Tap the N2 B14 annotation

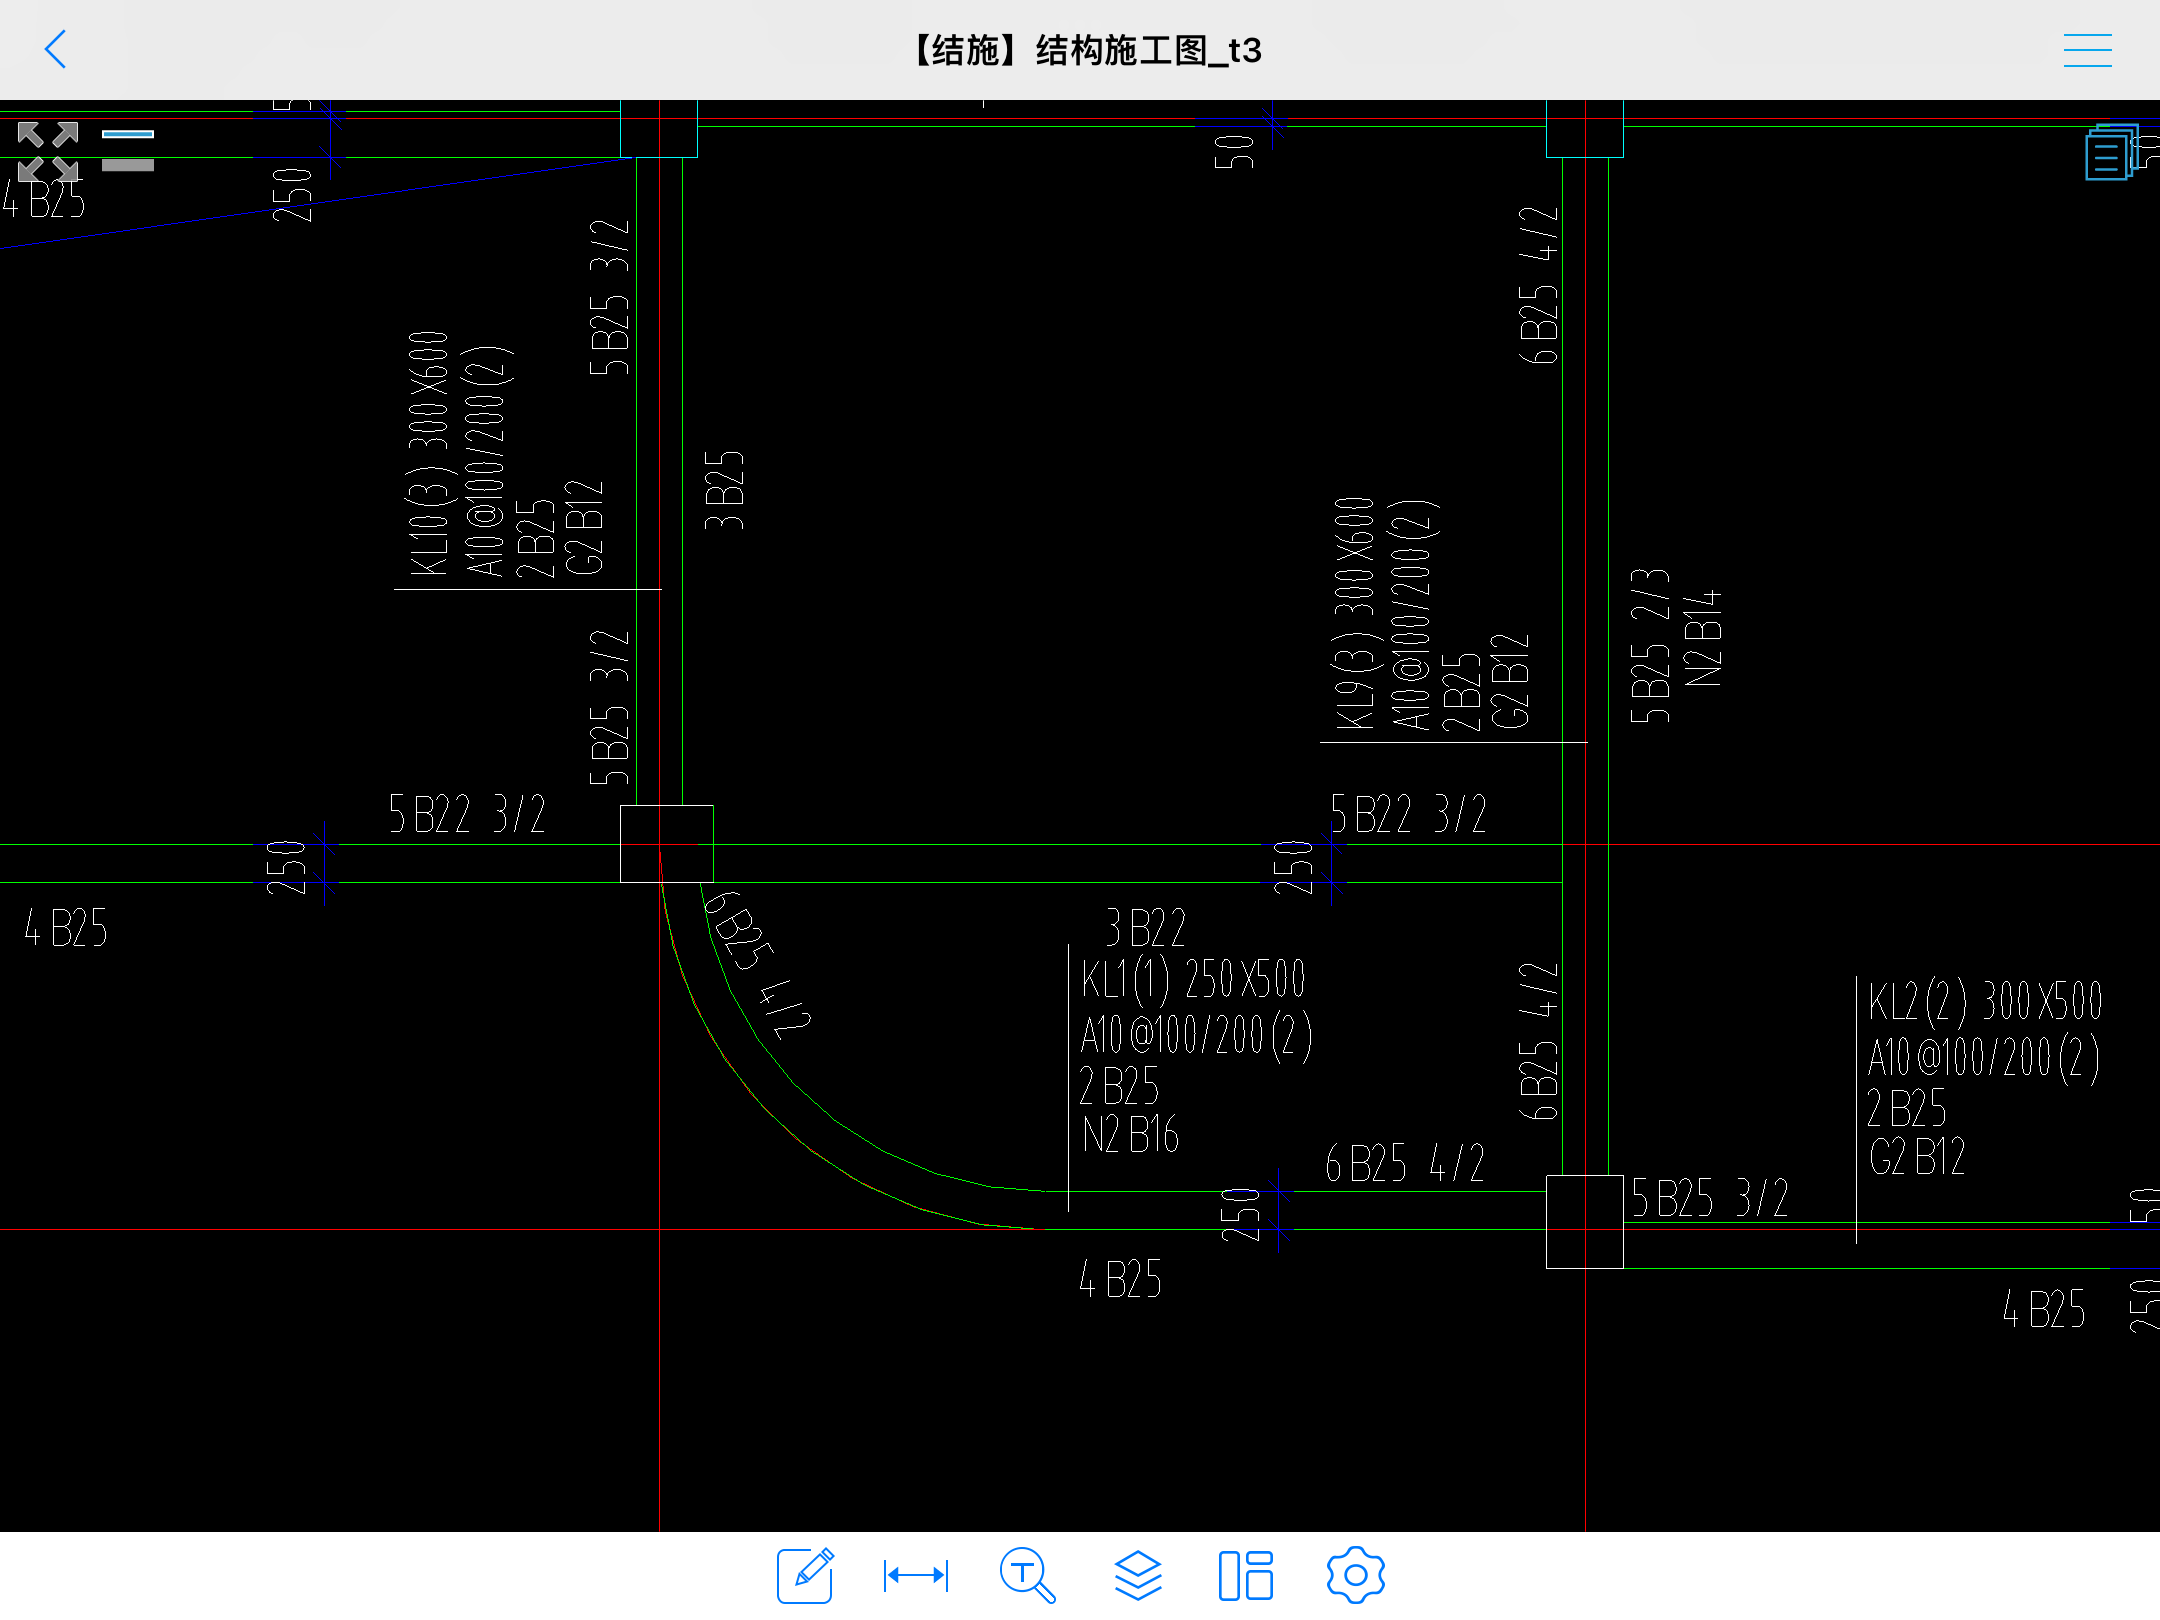point(1703,638)
